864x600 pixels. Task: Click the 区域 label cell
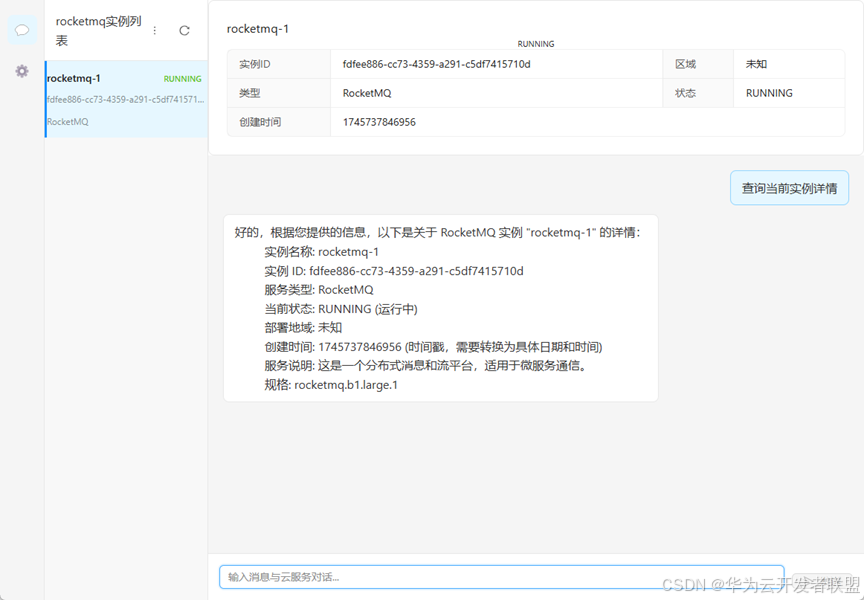click(x=698, y=64)
